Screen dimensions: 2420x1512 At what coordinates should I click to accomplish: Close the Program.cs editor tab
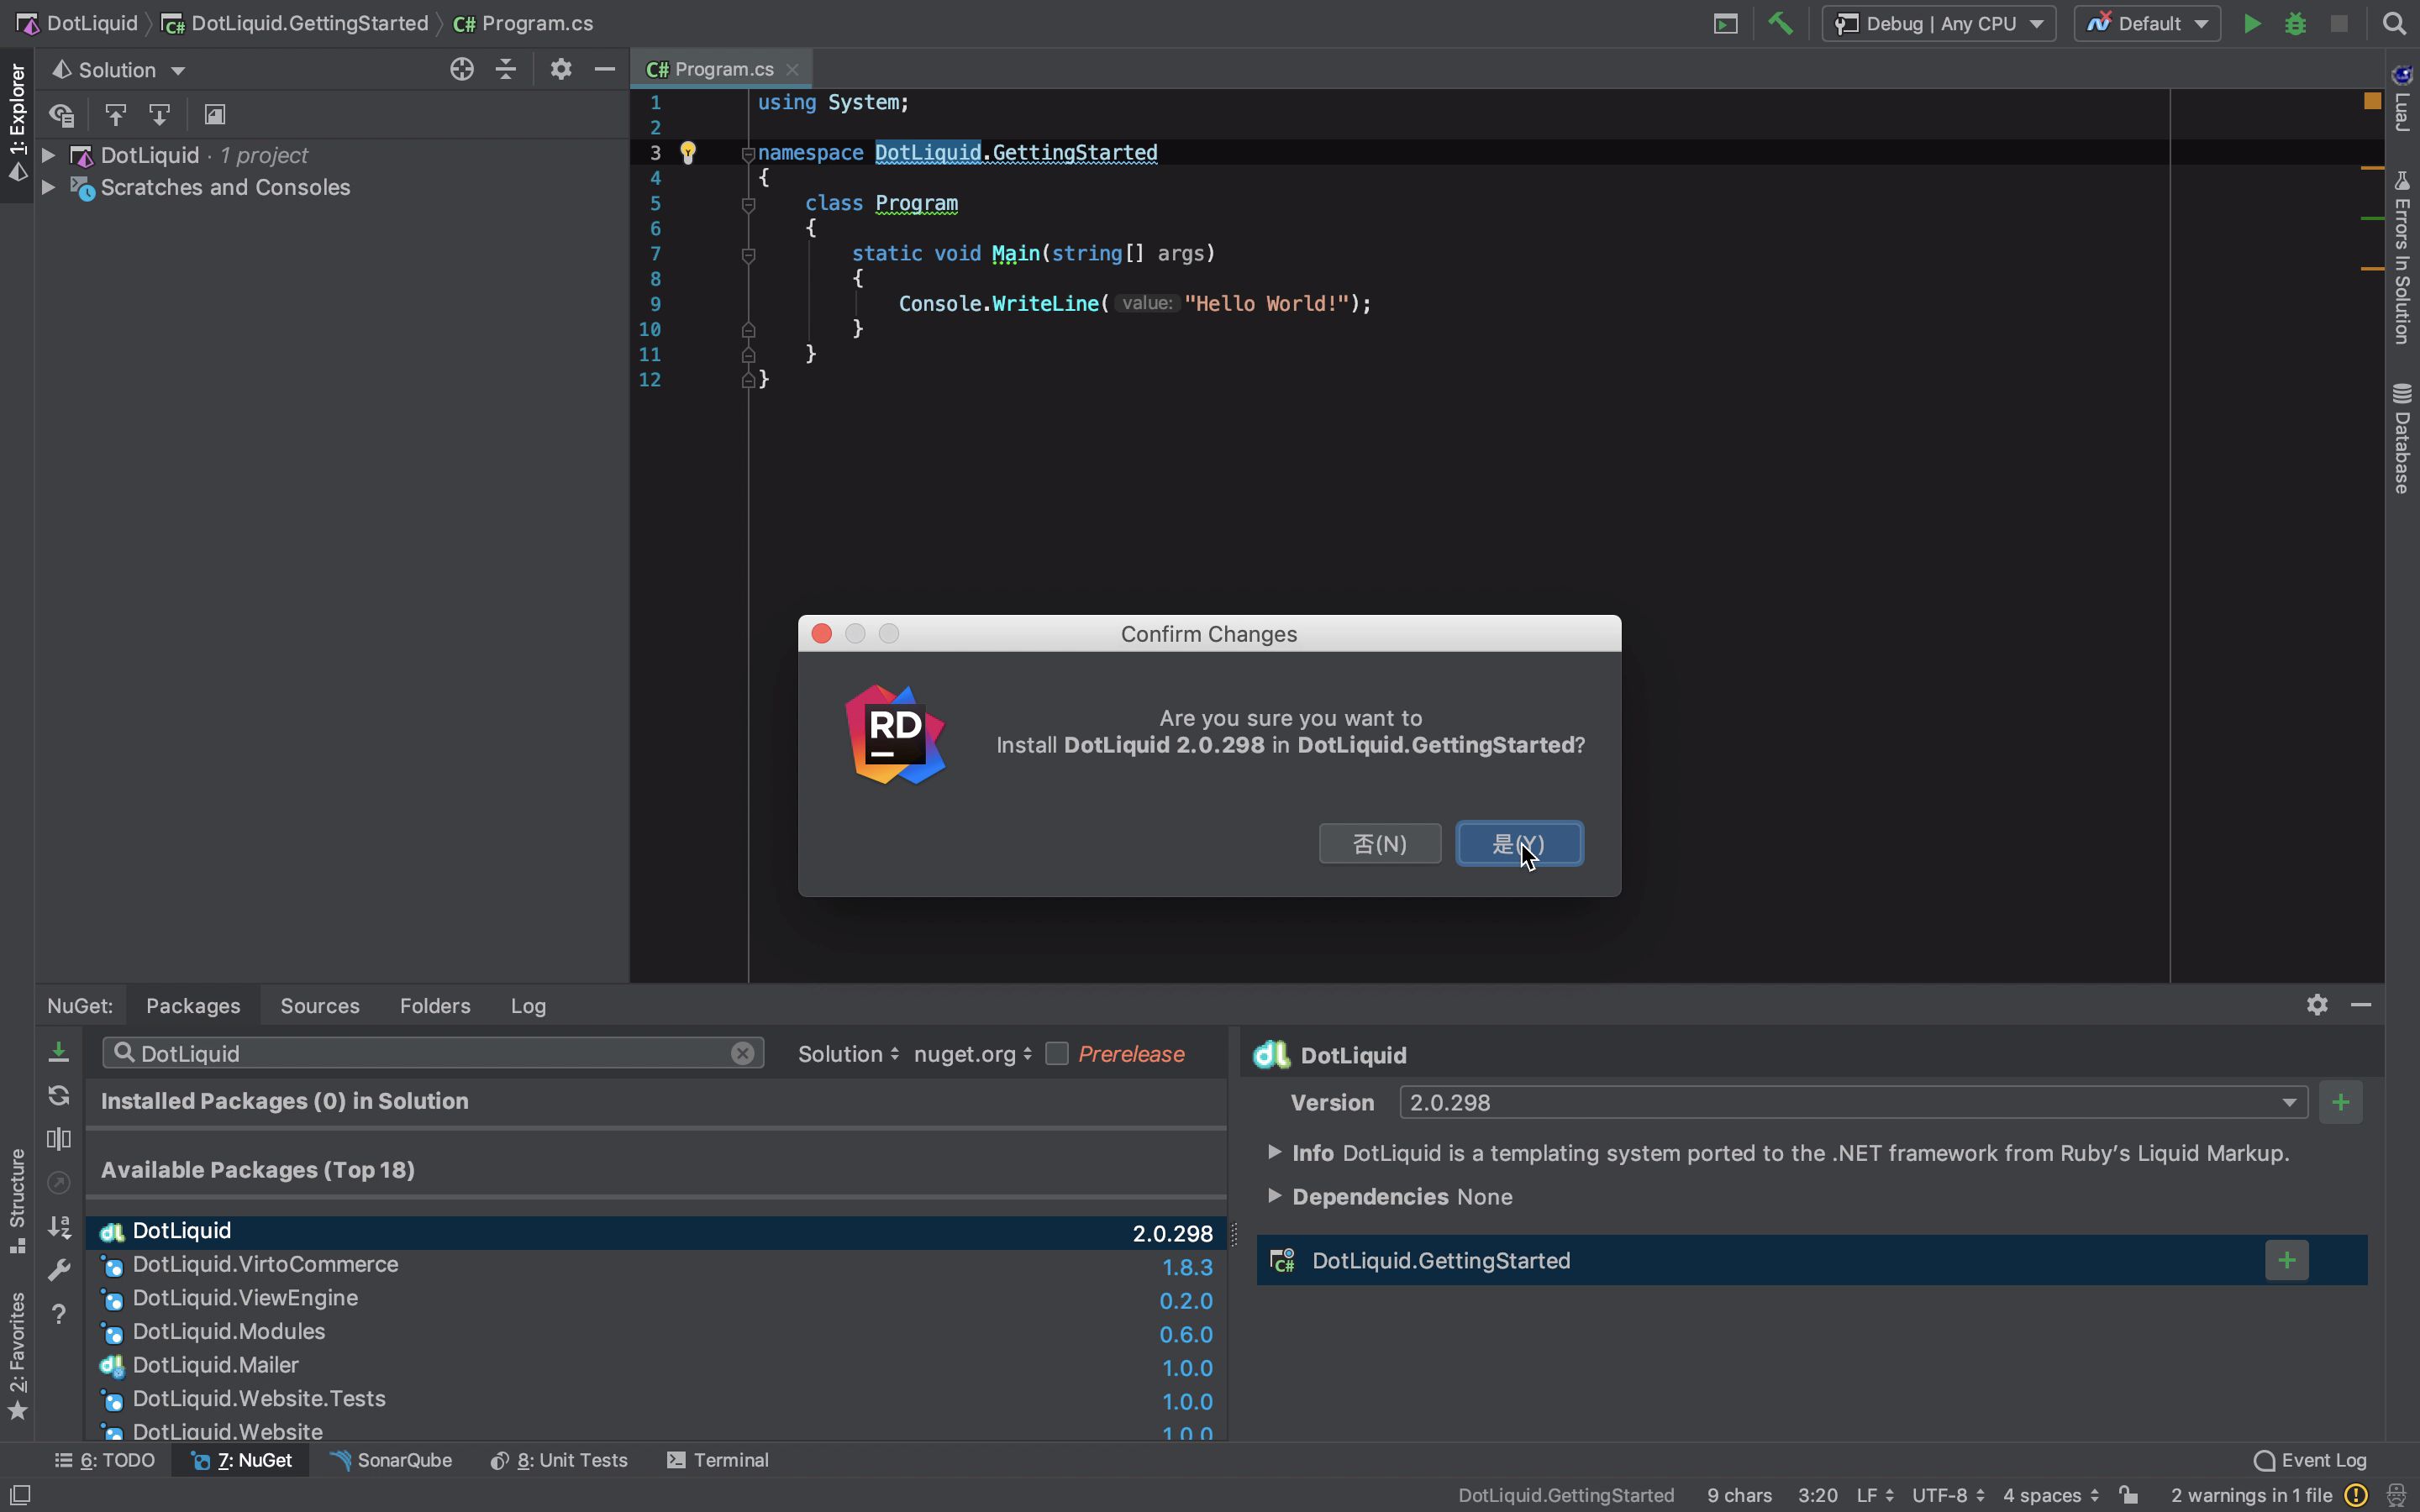792,69
